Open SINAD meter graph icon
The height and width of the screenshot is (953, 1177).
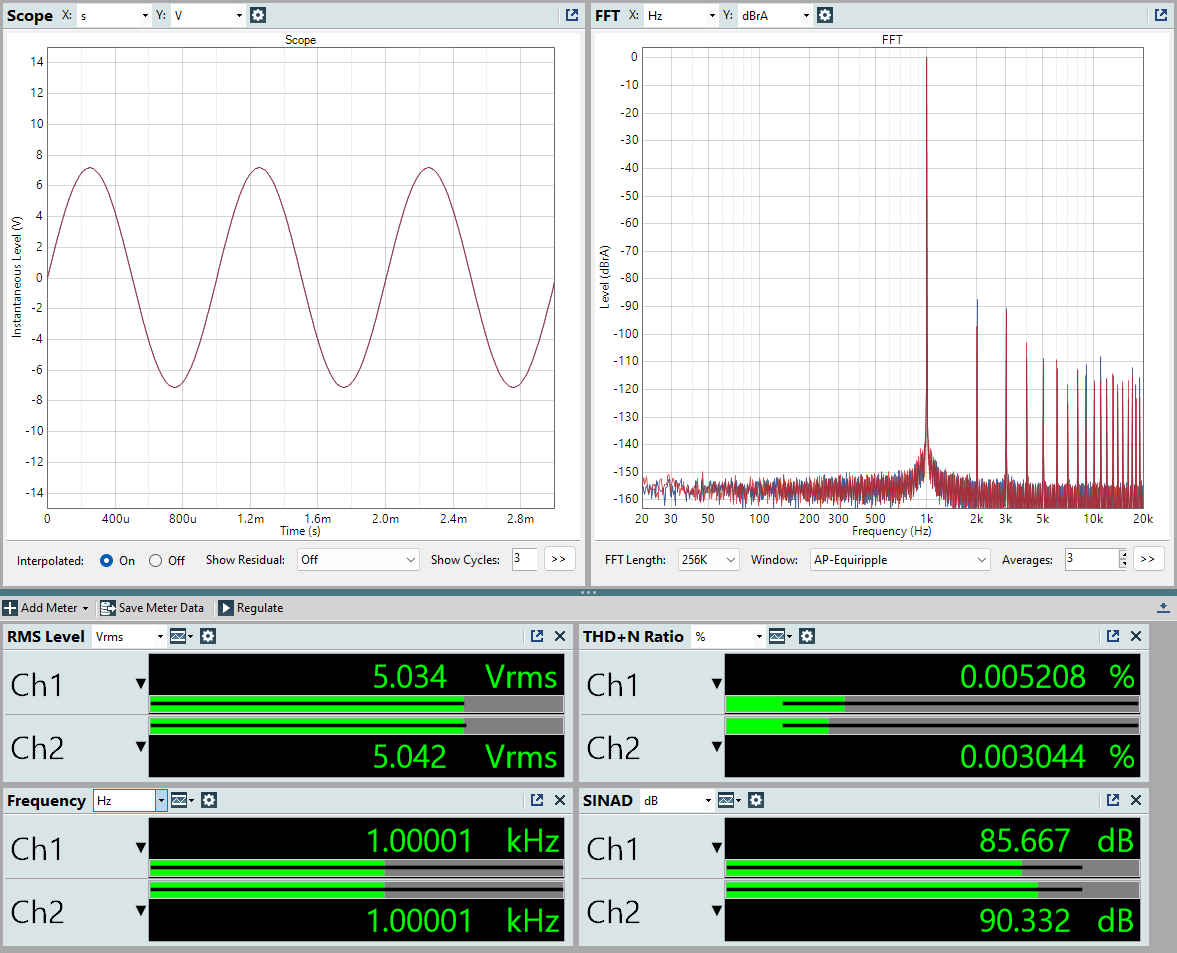coord(727,801)
